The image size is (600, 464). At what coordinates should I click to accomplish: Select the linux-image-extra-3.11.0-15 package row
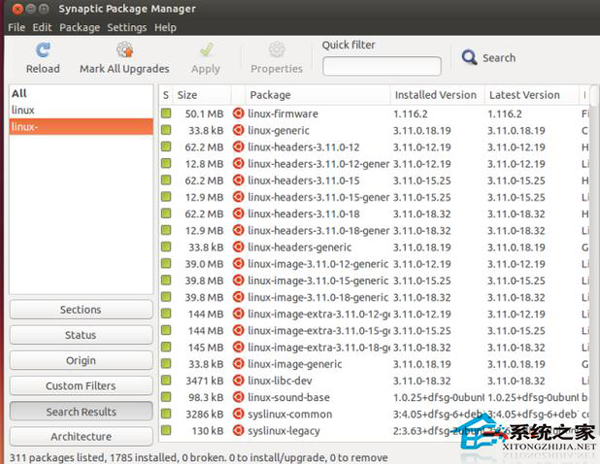click(374, 330)
